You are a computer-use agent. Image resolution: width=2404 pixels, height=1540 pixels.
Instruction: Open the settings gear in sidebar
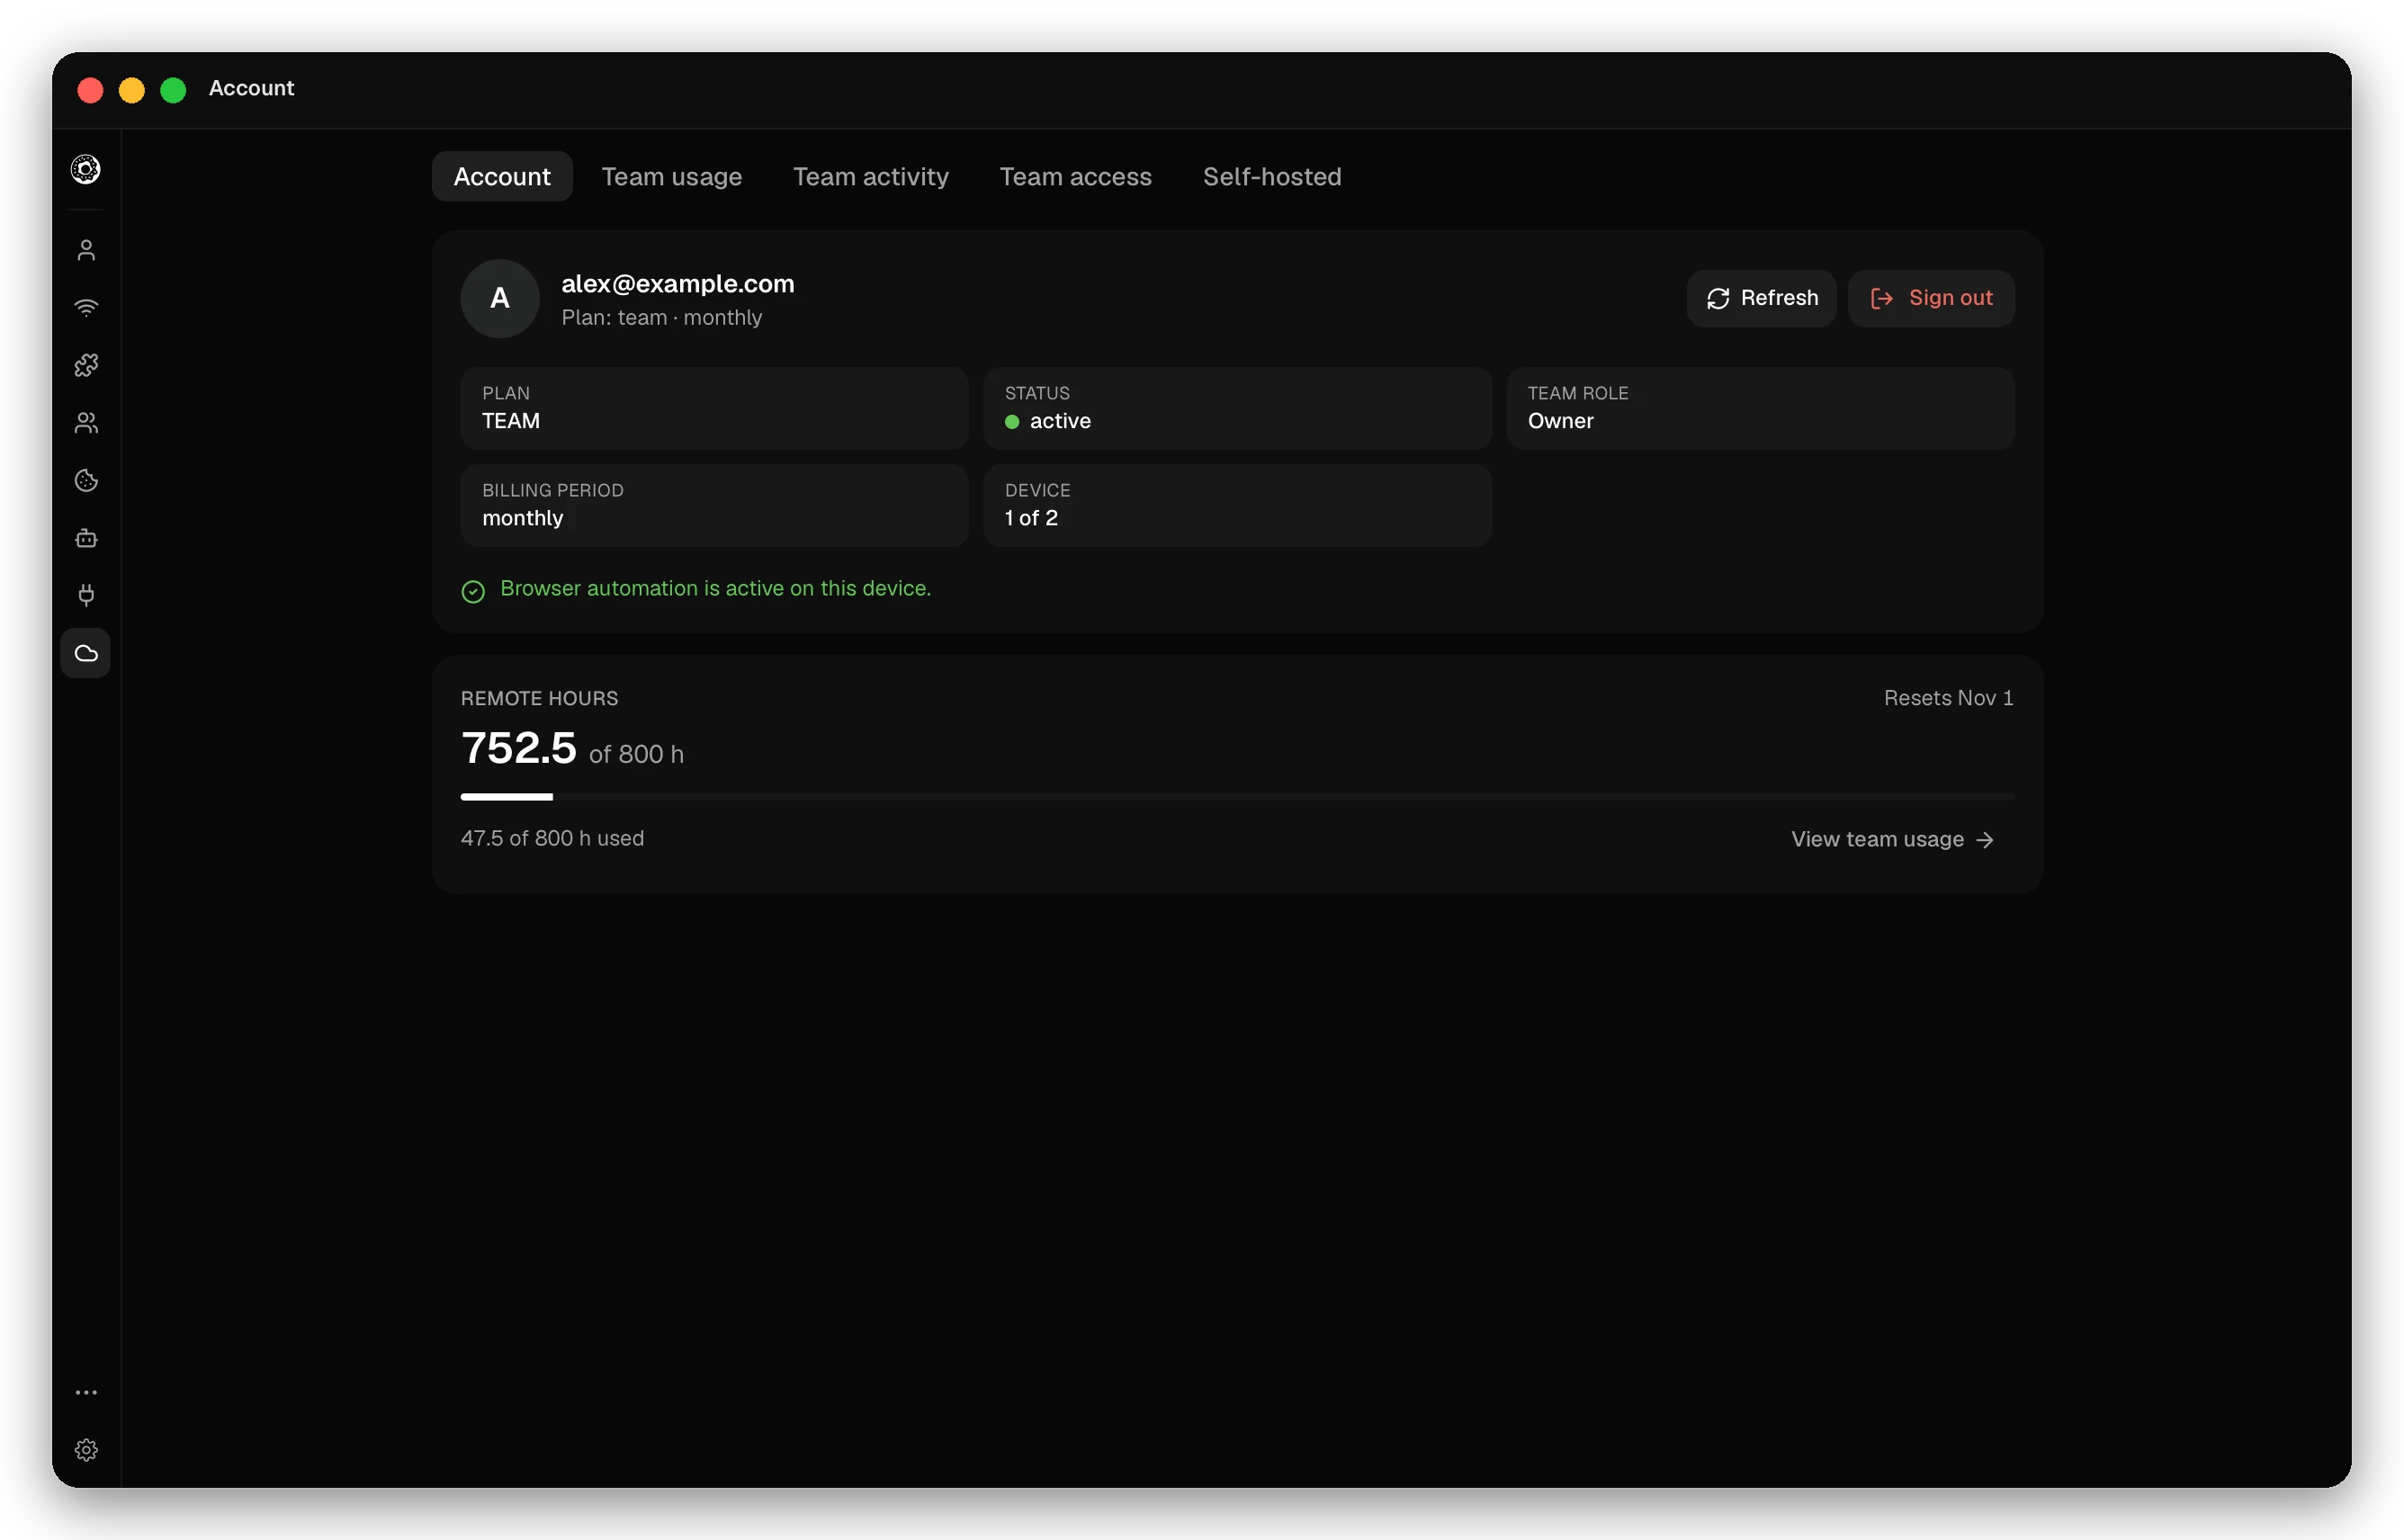coord(86,1450)
